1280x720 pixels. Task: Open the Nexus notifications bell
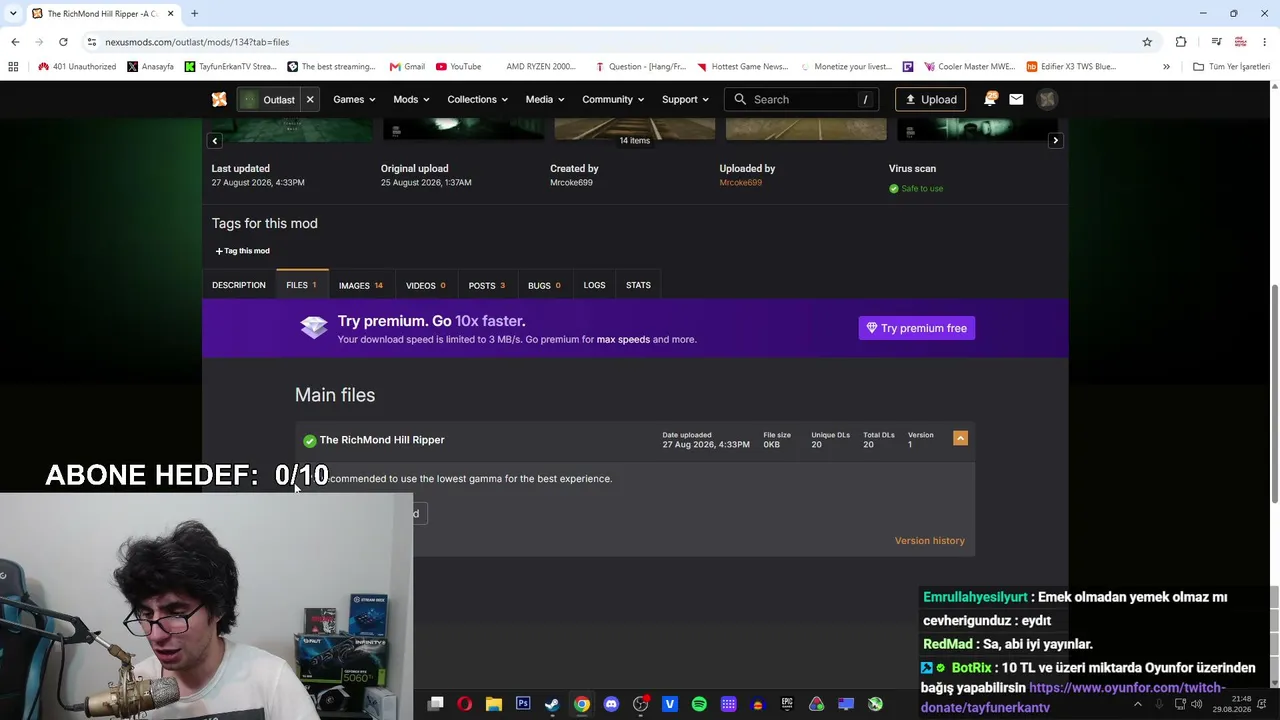coord(990,99)
